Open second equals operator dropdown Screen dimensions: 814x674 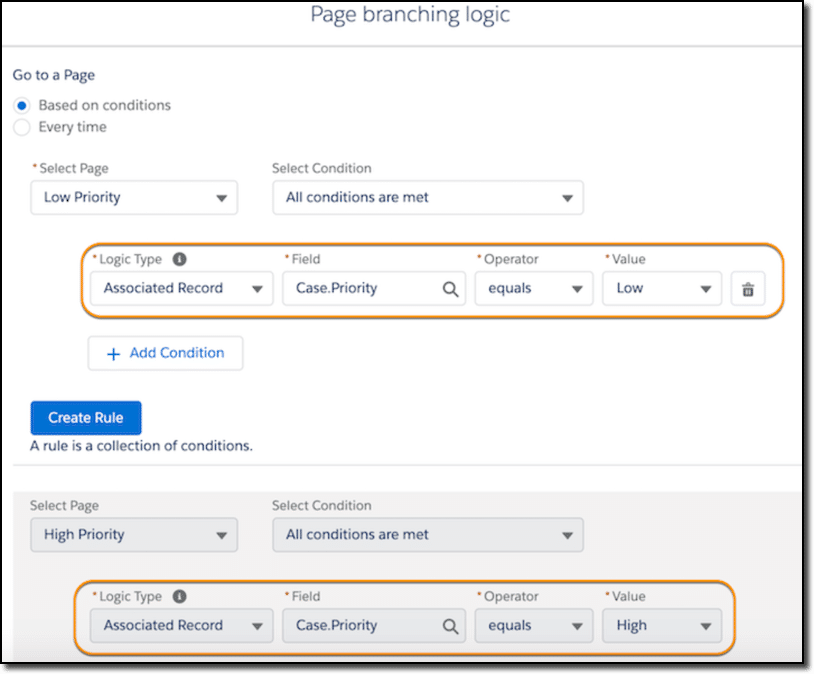coord(534,626)
